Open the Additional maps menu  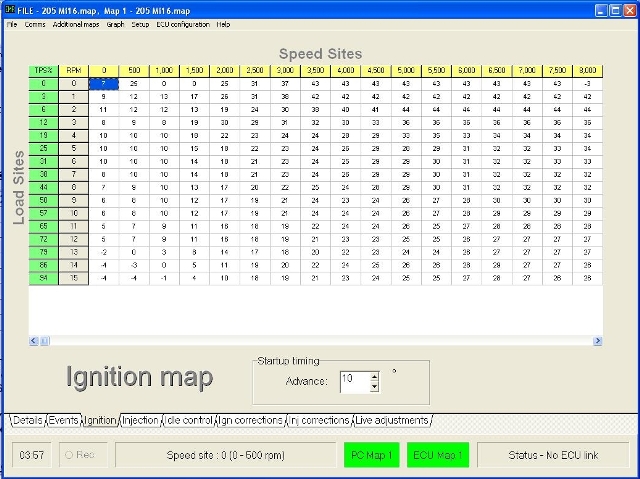pos(73,23)
